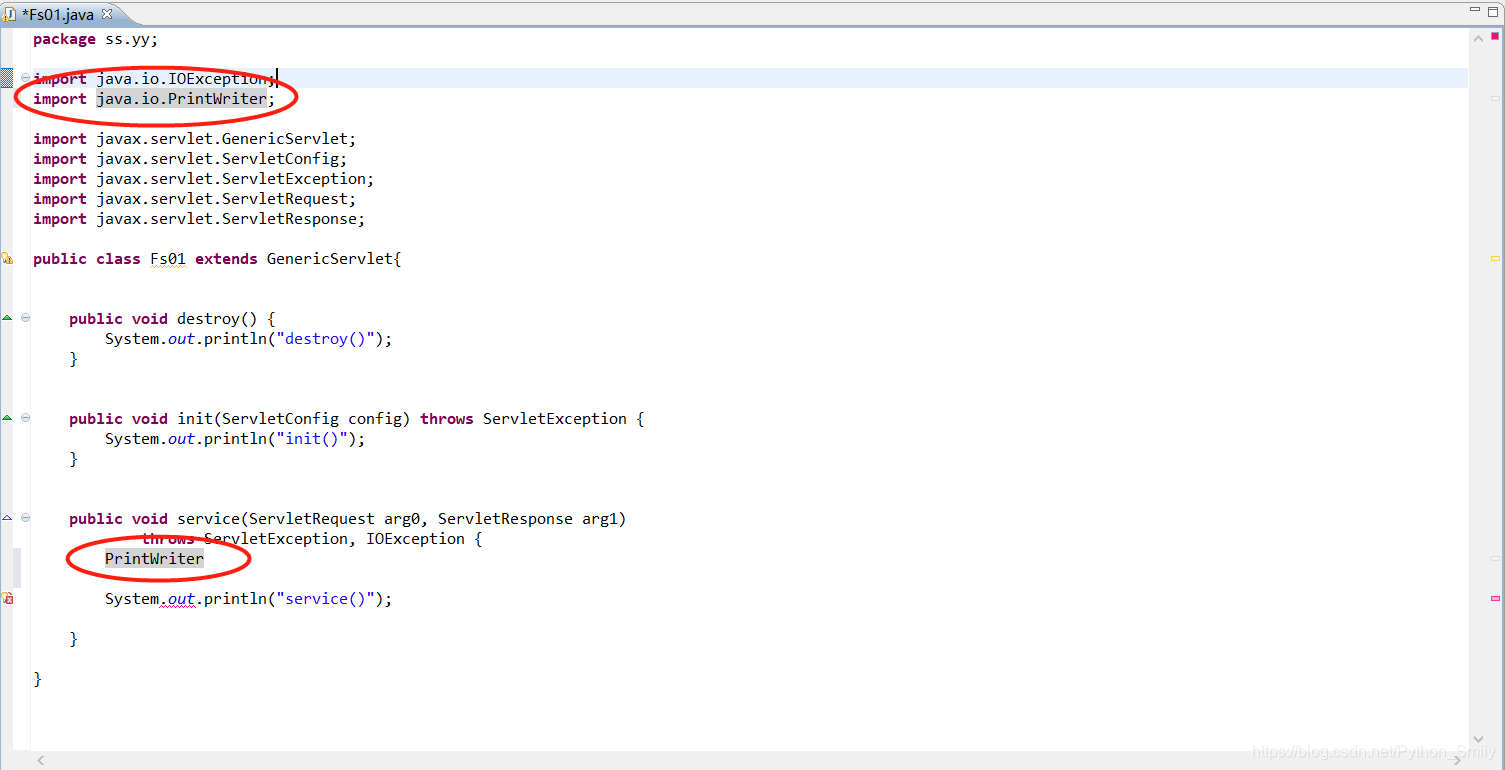Collapse the service() method fold toggle

point(25,518)
